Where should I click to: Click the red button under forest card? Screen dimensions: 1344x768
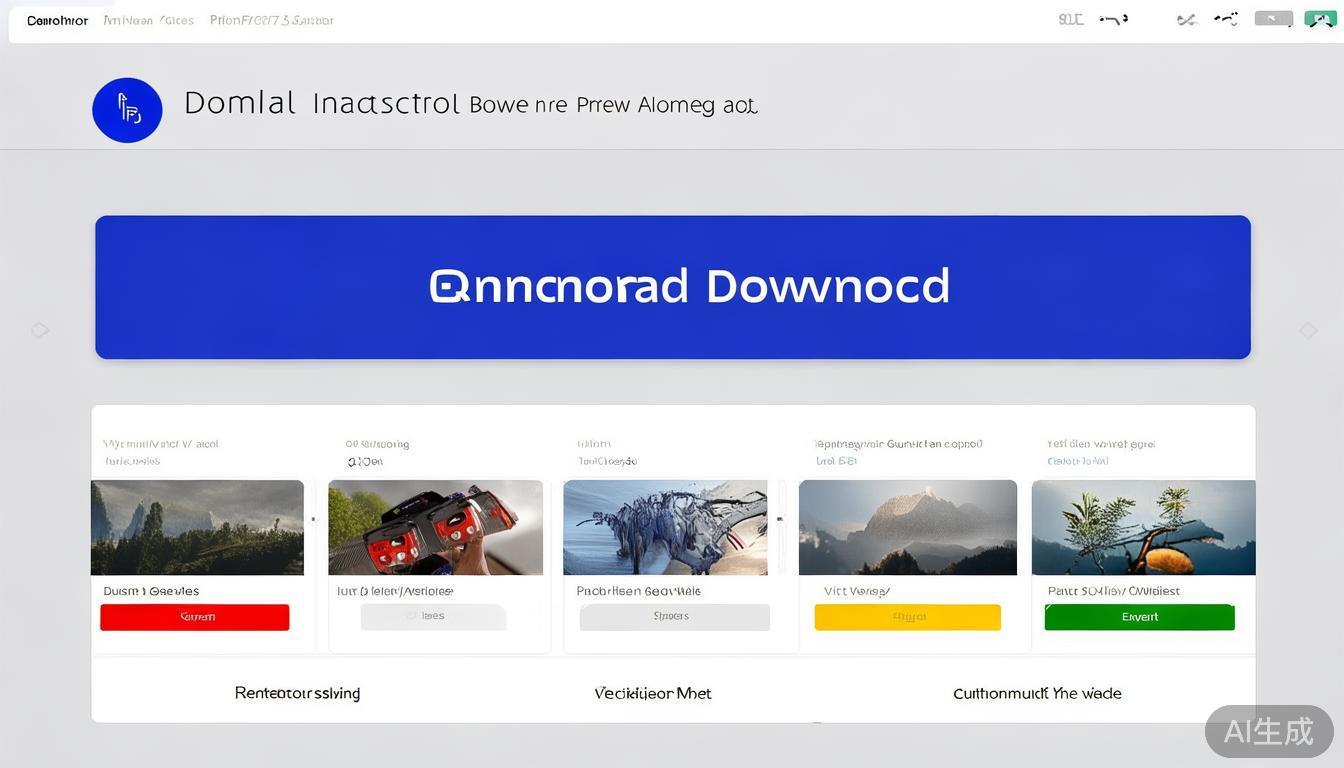195,617
